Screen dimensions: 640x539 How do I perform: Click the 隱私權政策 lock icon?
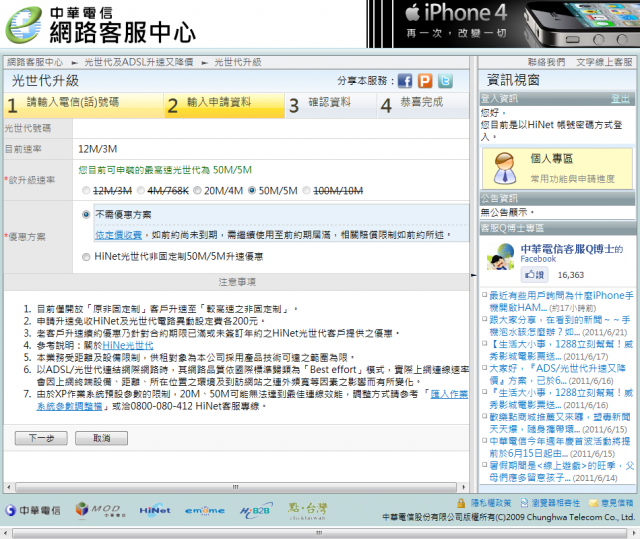click(461, 503)
